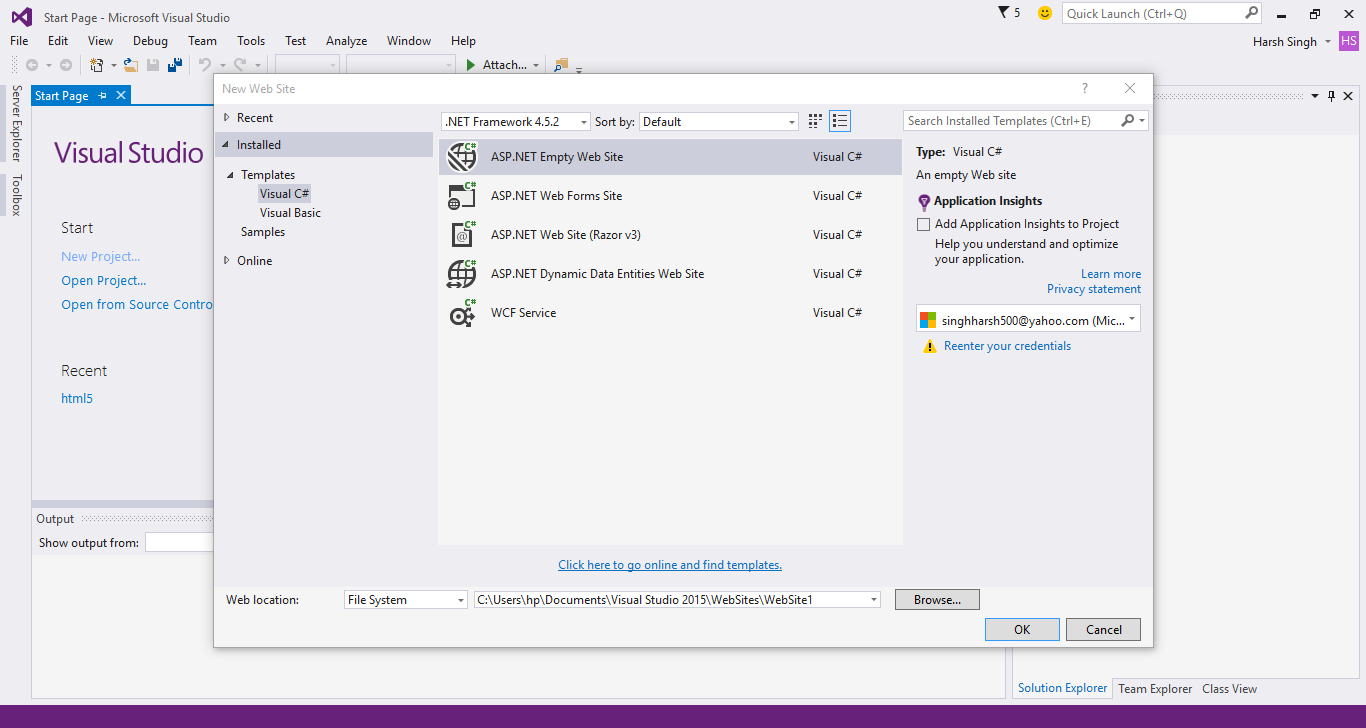Click the Visual Studio logo icon
Viewport: 1366px width, 728px height.
(x=22, y=15)
